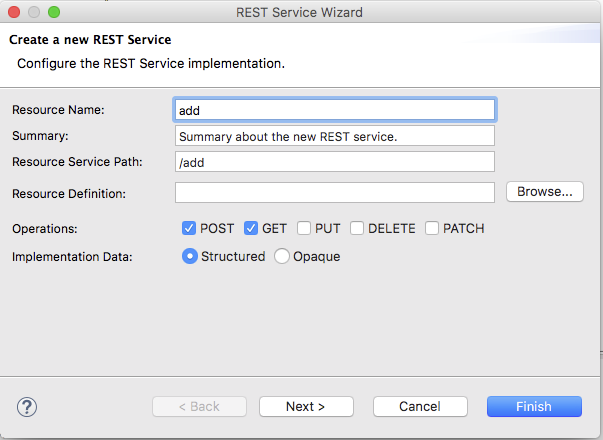Click the Resource Name text field

coord(334,109)
